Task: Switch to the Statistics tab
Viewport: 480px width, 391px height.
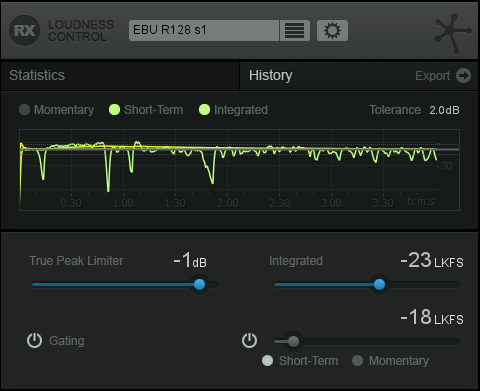Action: point(120,76)
